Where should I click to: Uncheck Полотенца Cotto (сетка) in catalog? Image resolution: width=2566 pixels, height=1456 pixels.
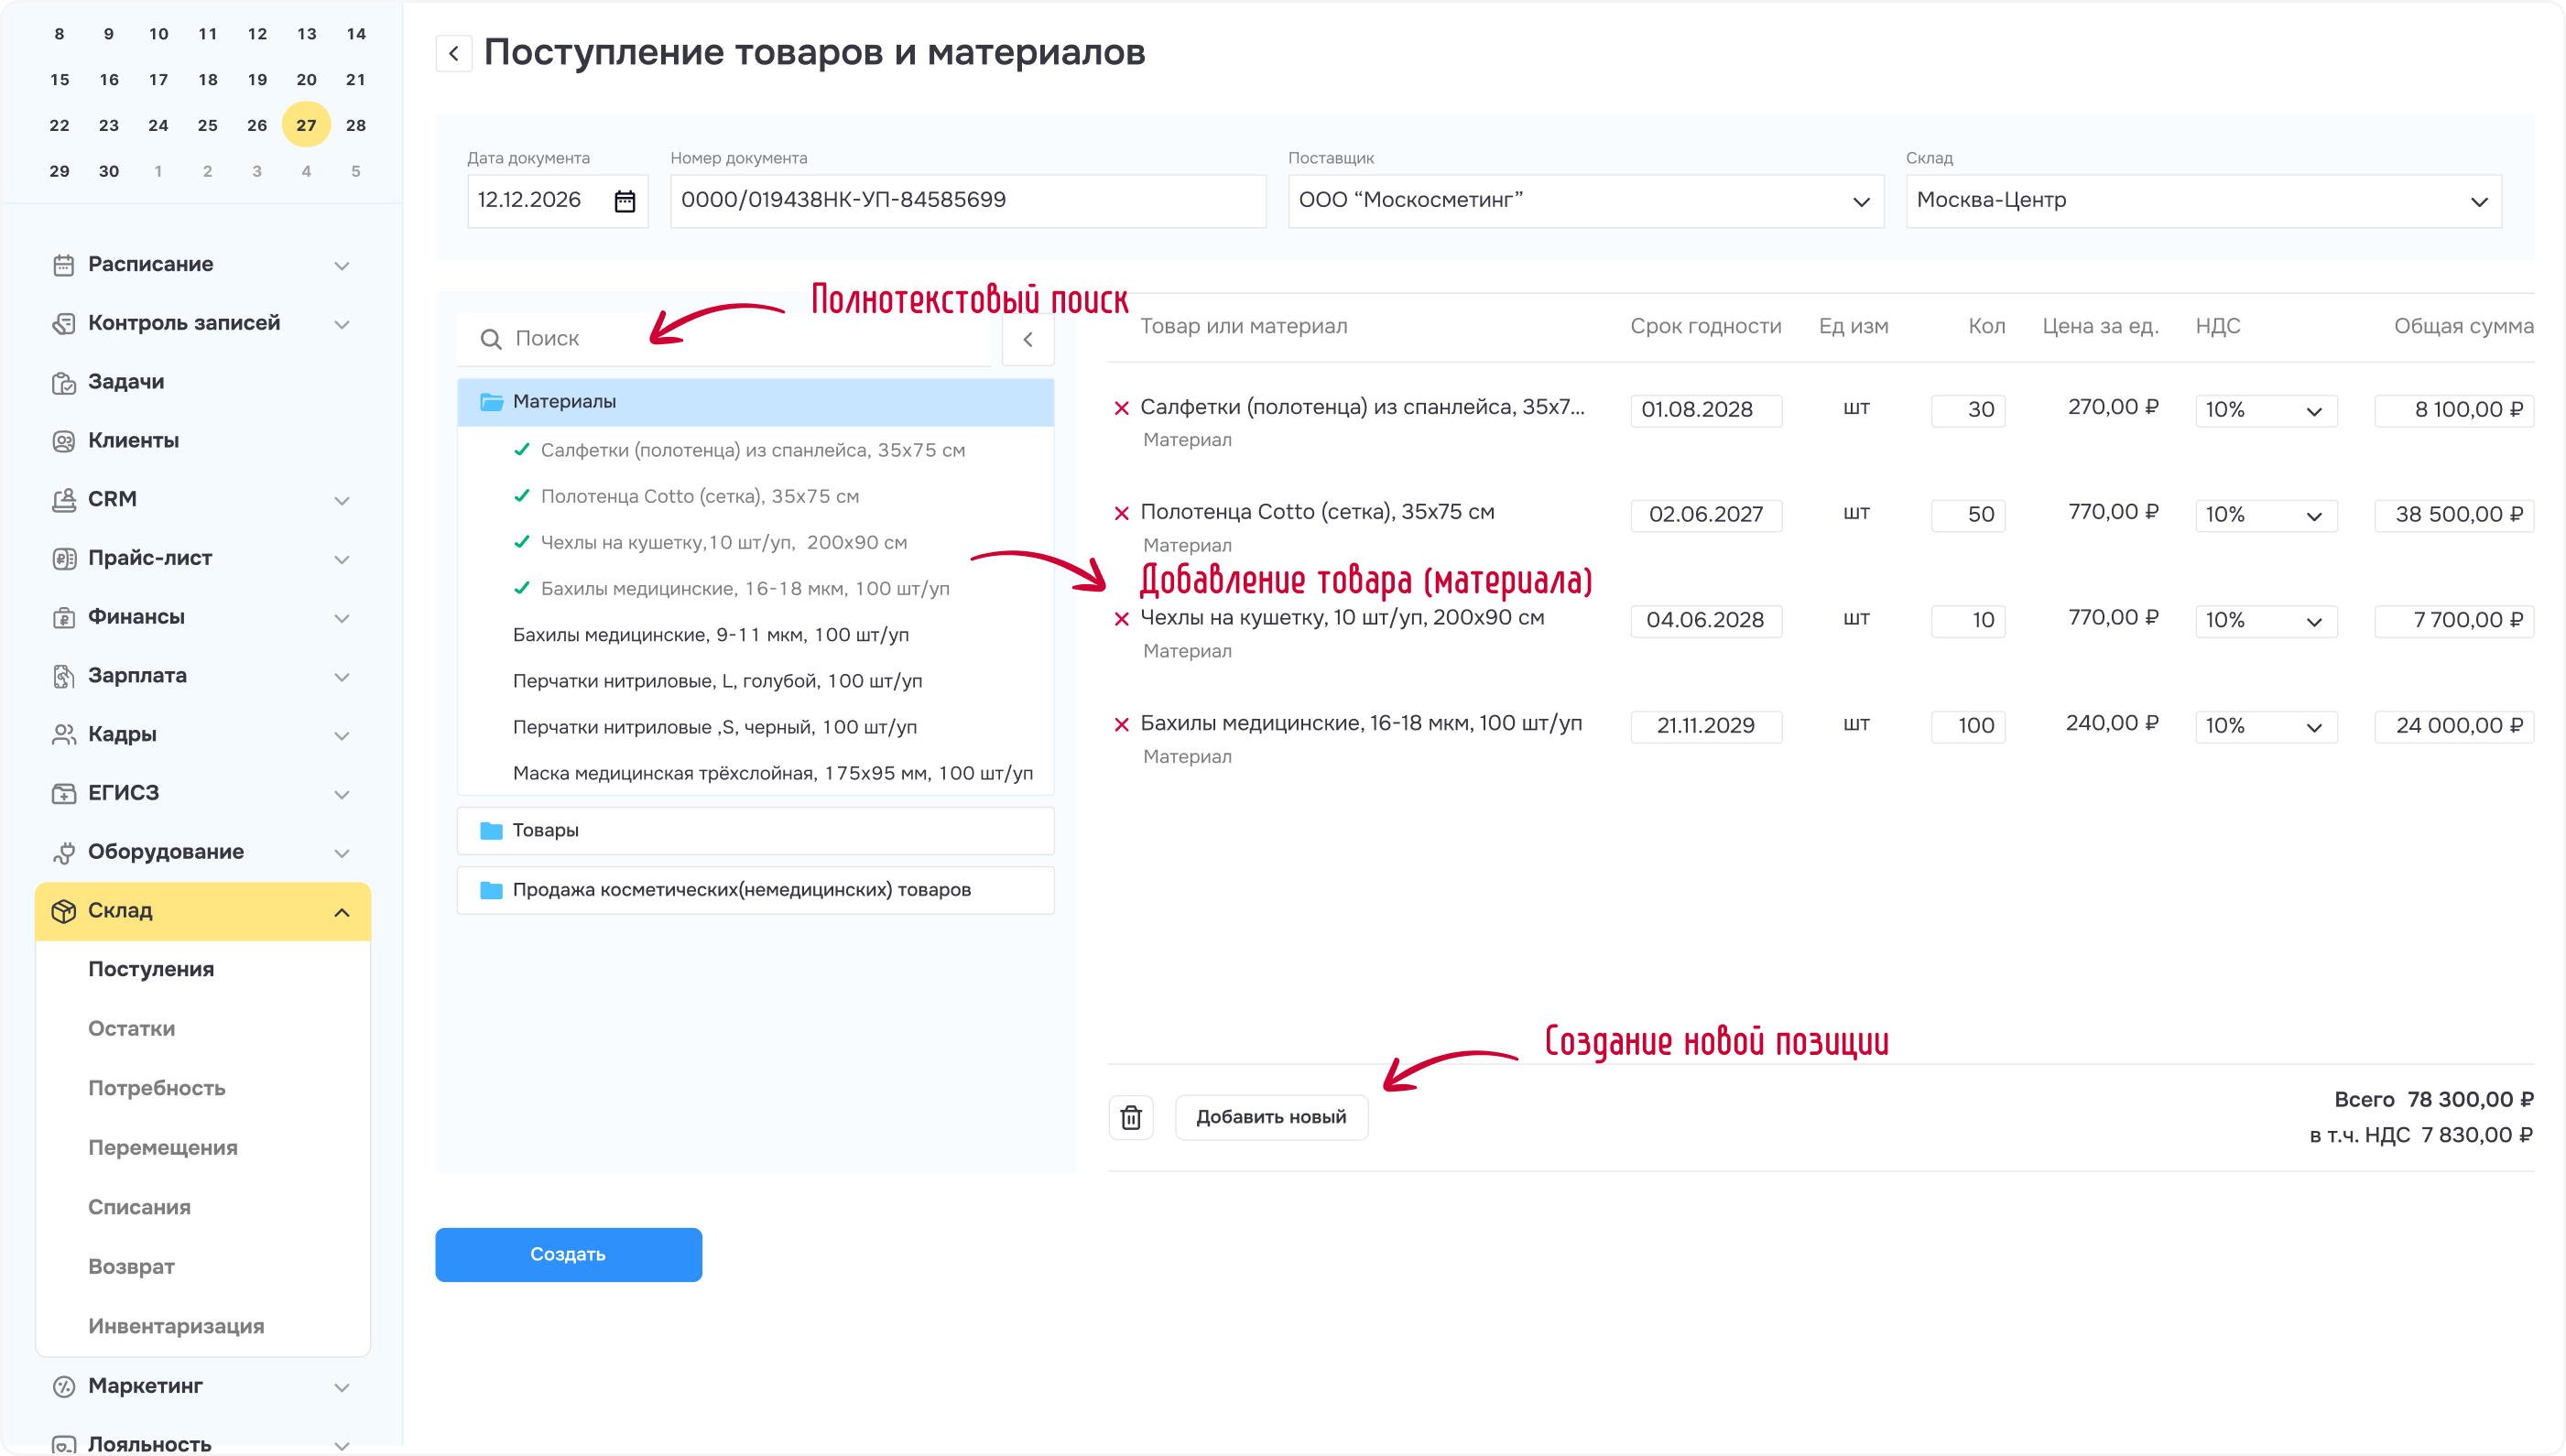[521, 496]
